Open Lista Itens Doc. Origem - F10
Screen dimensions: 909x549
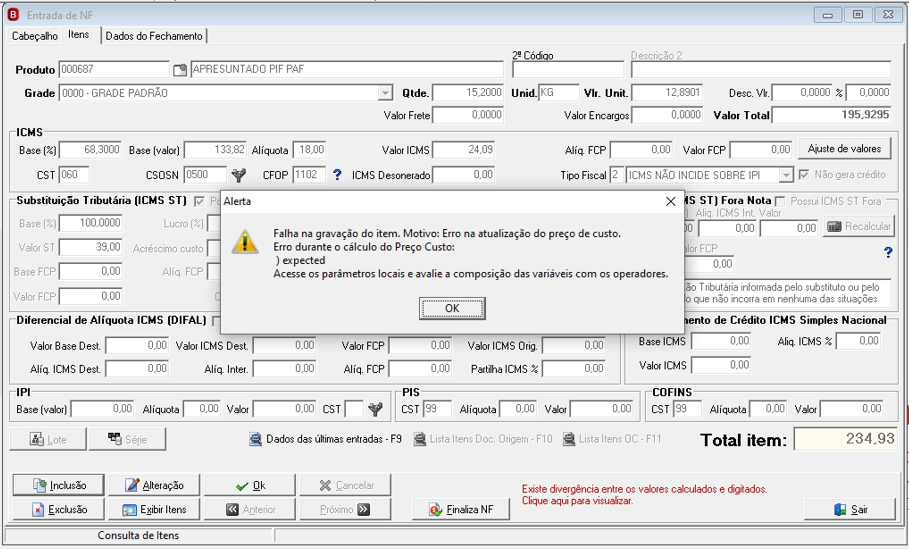483,439
